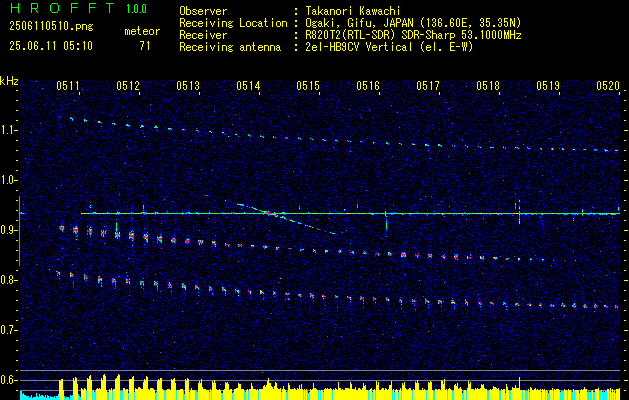This screenshot has width=629, height=400.
Task: Click the 0520 time marker
Action: tap(608, 85)
